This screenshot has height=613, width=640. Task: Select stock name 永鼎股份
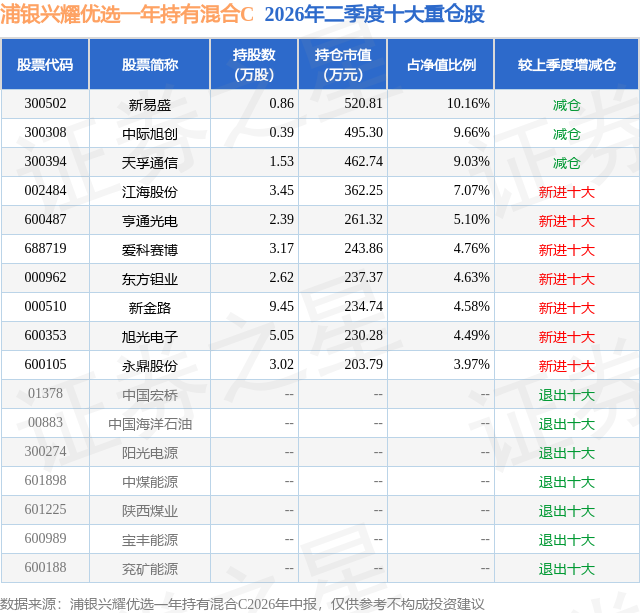click(x=150, y=366)
